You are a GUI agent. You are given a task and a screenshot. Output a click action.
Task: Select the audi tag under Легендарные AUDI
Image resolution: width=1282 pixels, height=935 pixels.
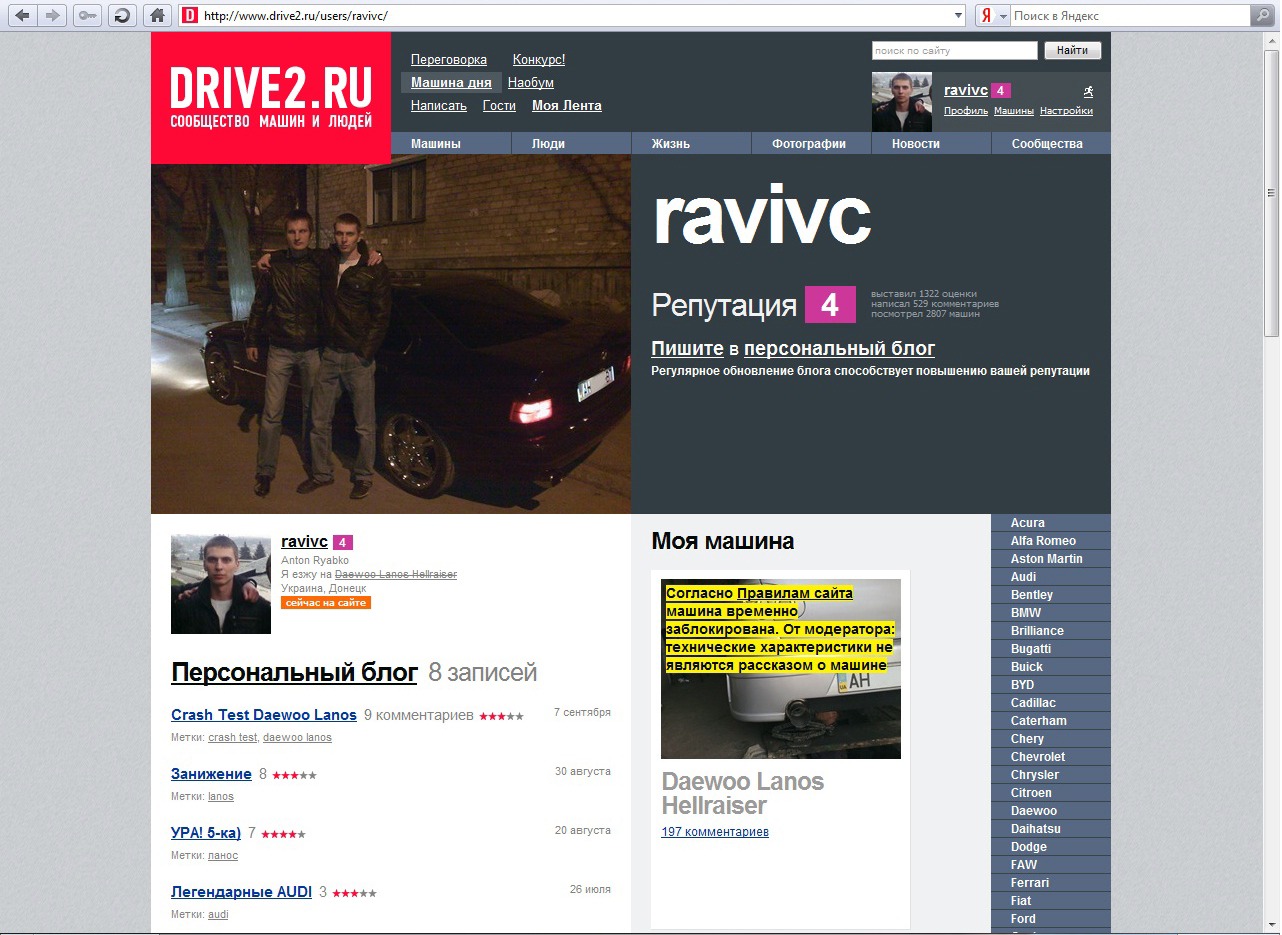[x=218, y=915]
